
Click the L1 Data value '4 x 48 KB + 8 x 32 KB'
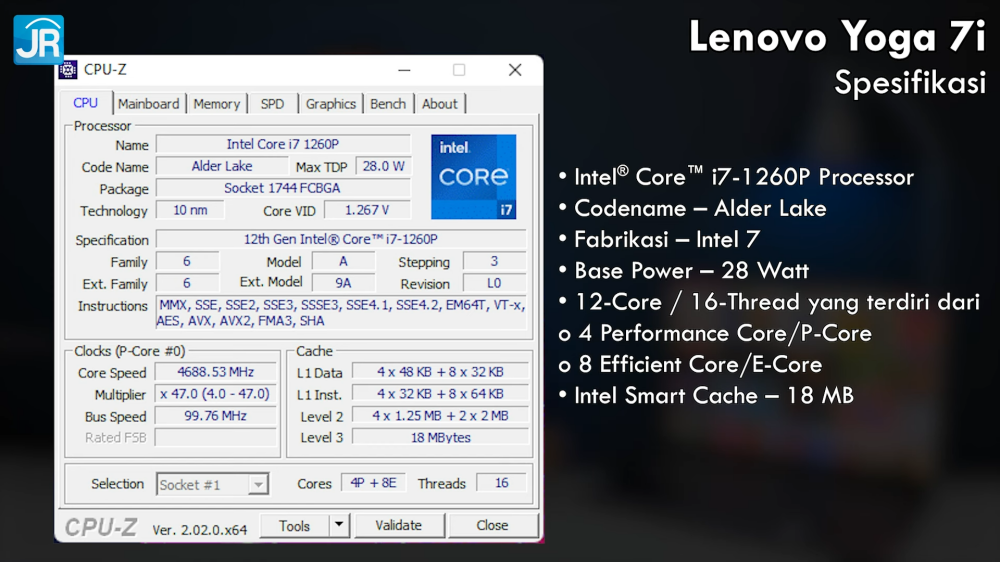(440, 372)
